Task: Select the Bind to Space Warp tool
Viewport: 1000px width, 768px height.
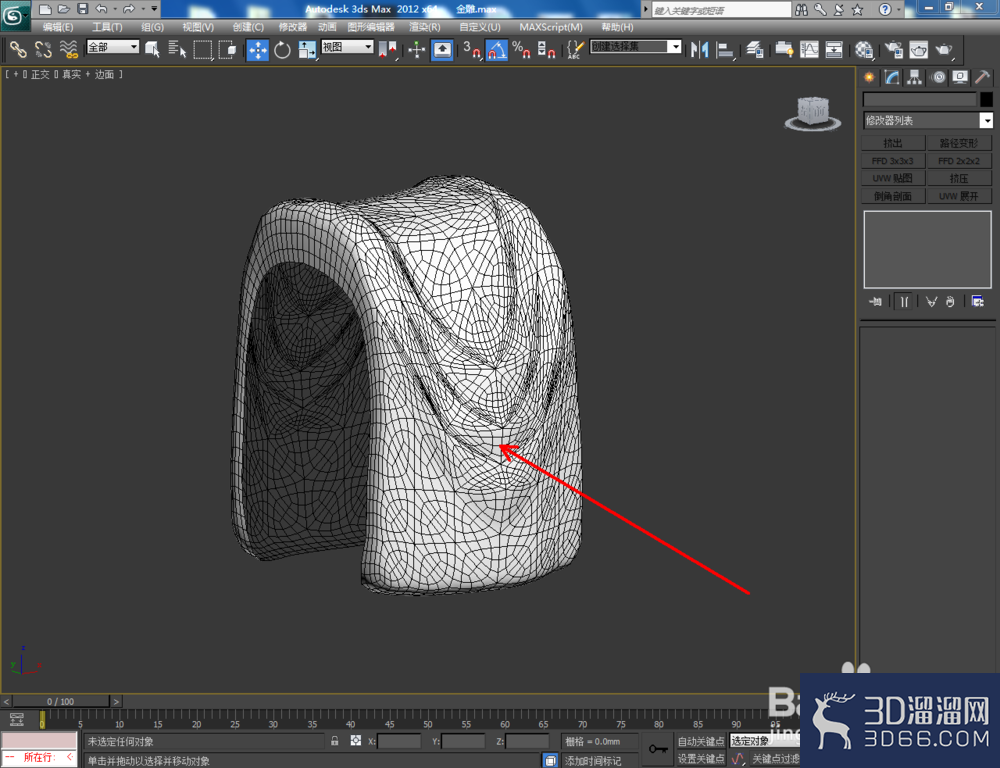Action: (x=68, y=49)
